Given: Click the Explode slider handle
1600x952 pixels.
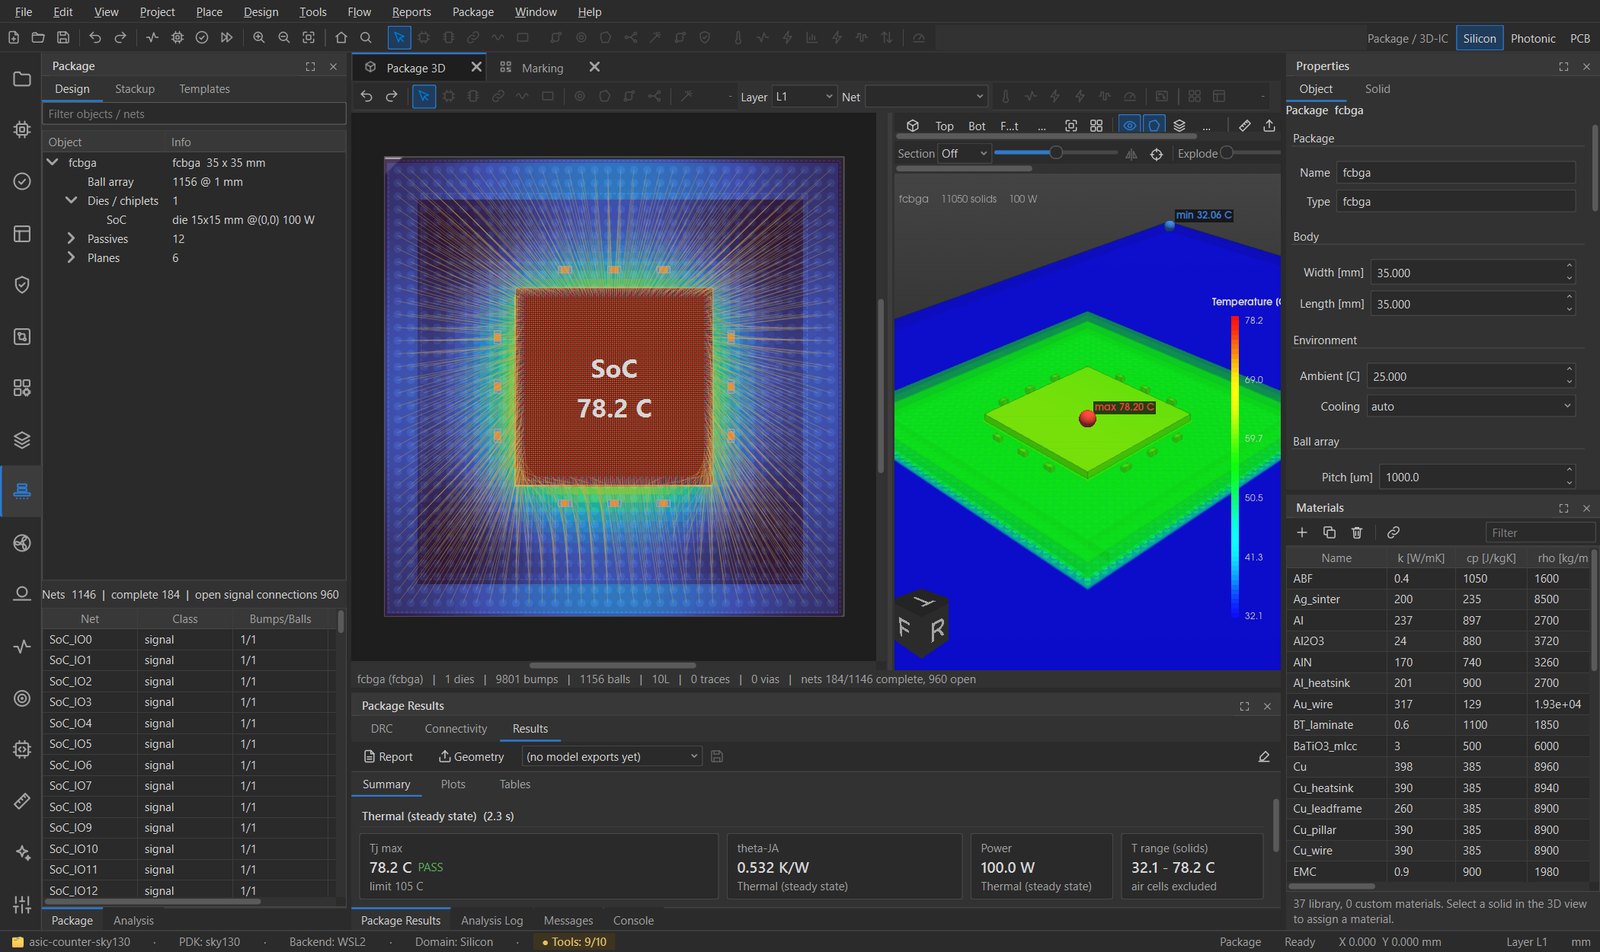Looking at the screenshot, I should 1227,153.
